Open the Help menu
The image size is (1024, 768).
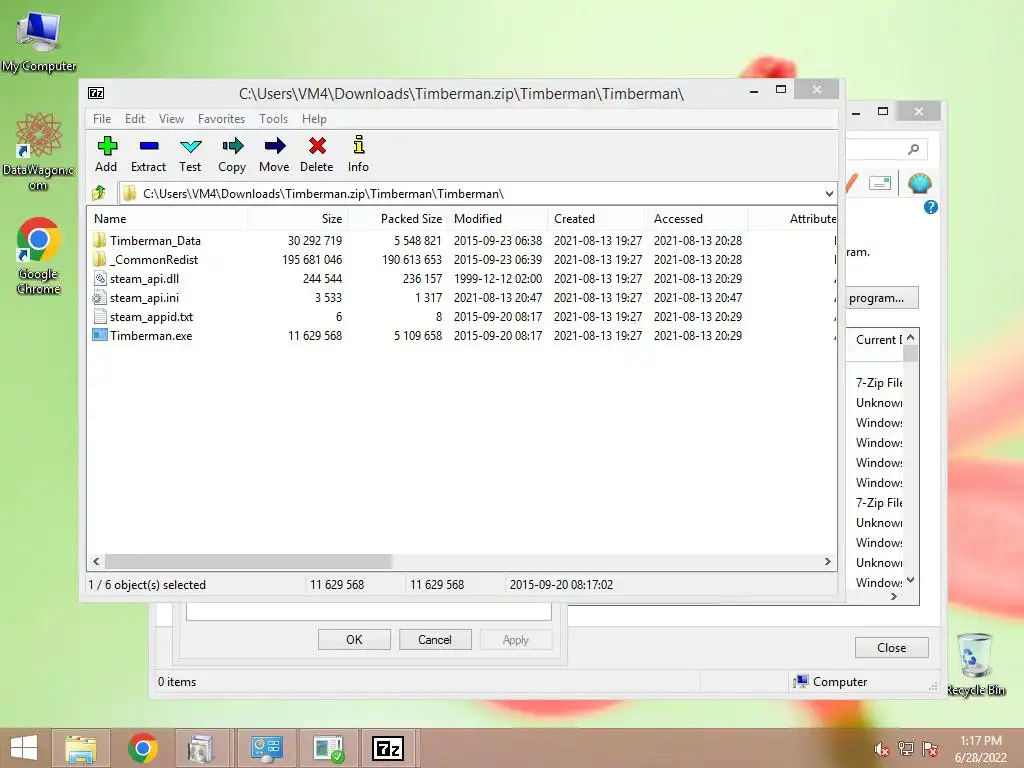point(314,119)
